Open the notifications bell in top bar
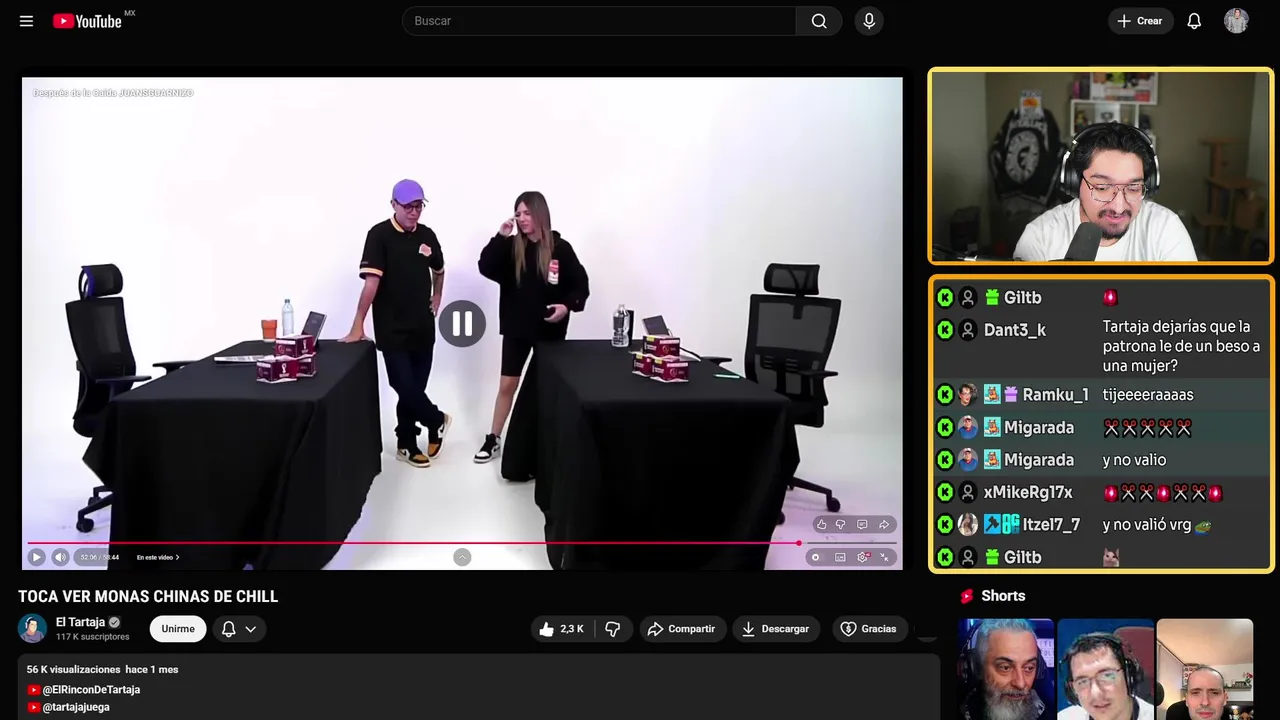This screenshot has width=1280, height=720. 1194,21
